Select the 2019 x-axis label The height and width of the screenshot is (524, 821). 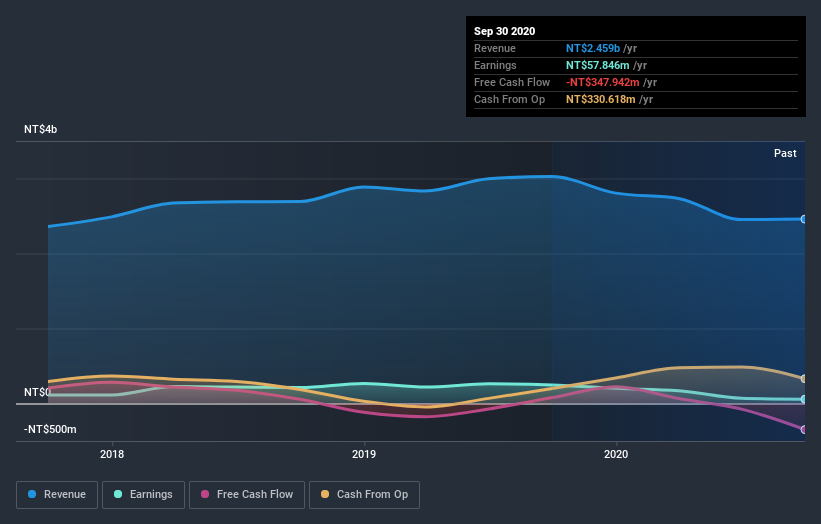(364, 454)
